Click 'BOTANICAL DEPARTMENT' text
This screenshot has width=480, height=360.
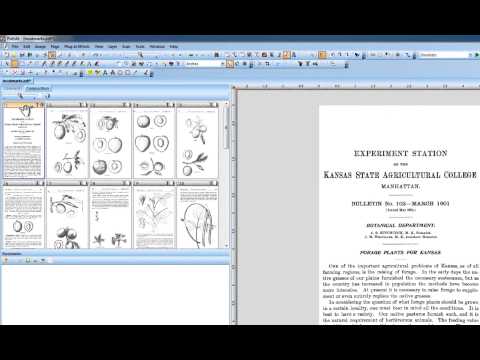point(400,225)
